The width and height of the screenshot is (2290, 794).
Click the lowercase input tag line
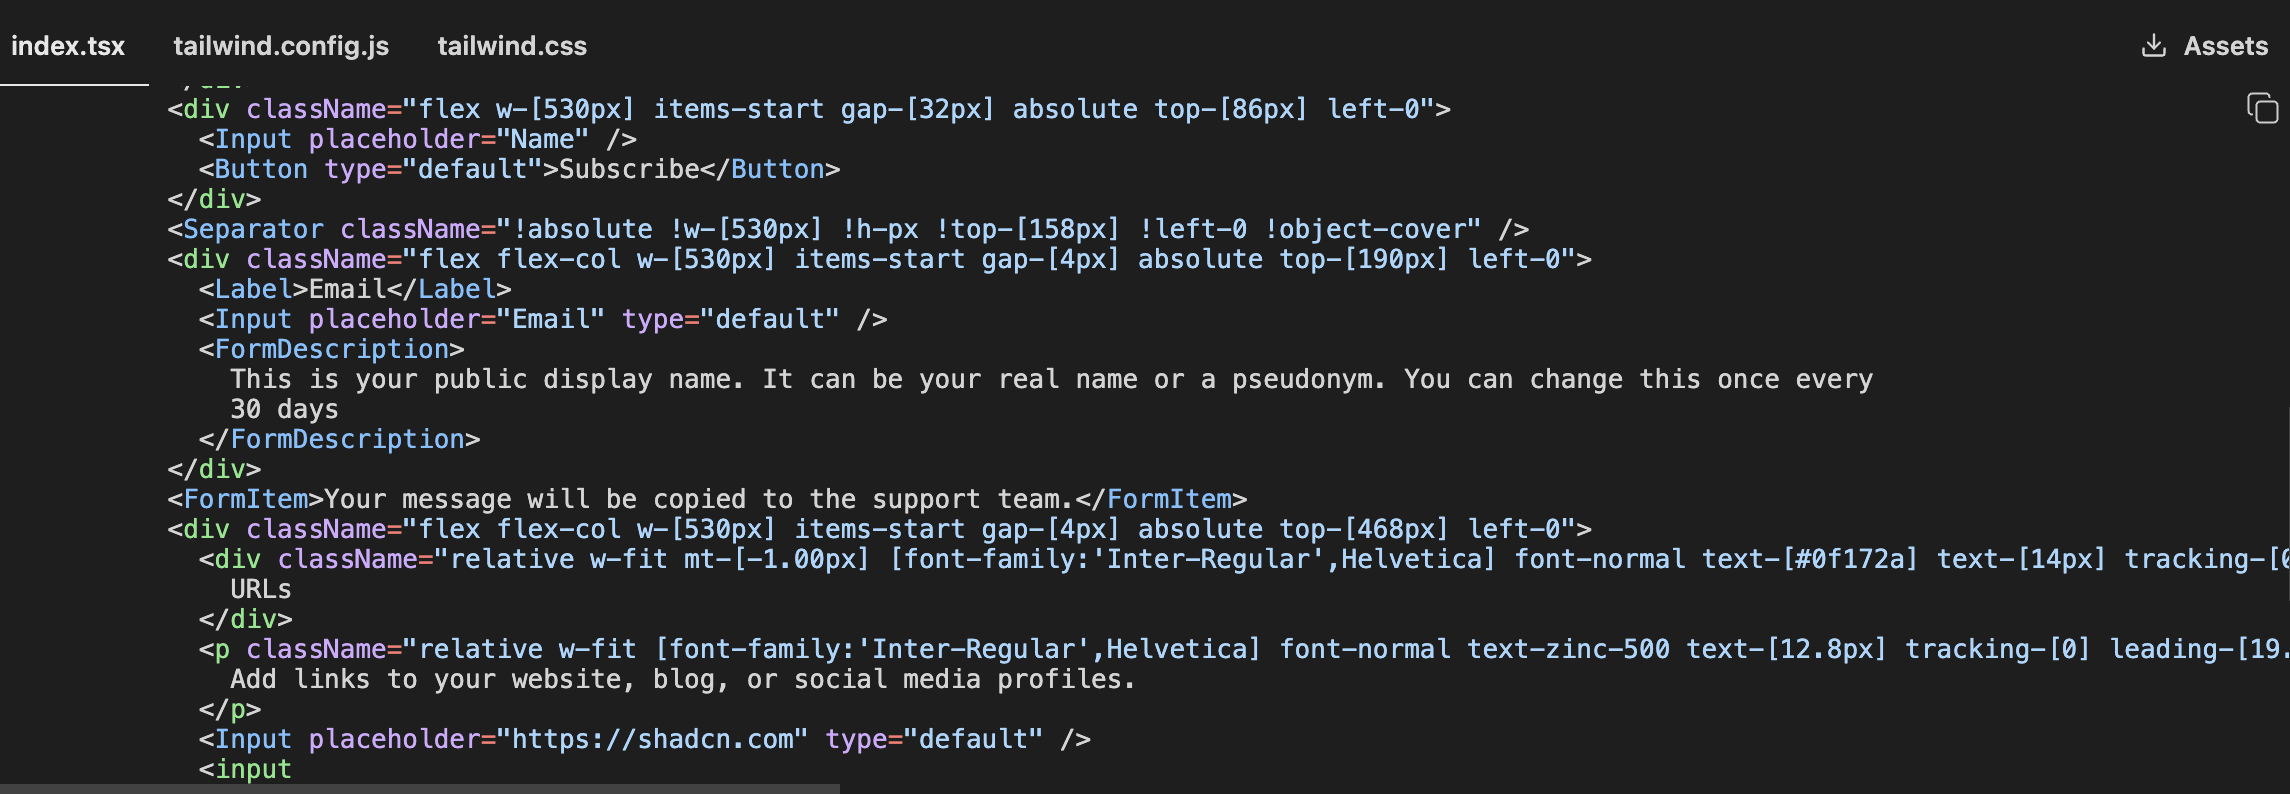(x=245, y=769)
